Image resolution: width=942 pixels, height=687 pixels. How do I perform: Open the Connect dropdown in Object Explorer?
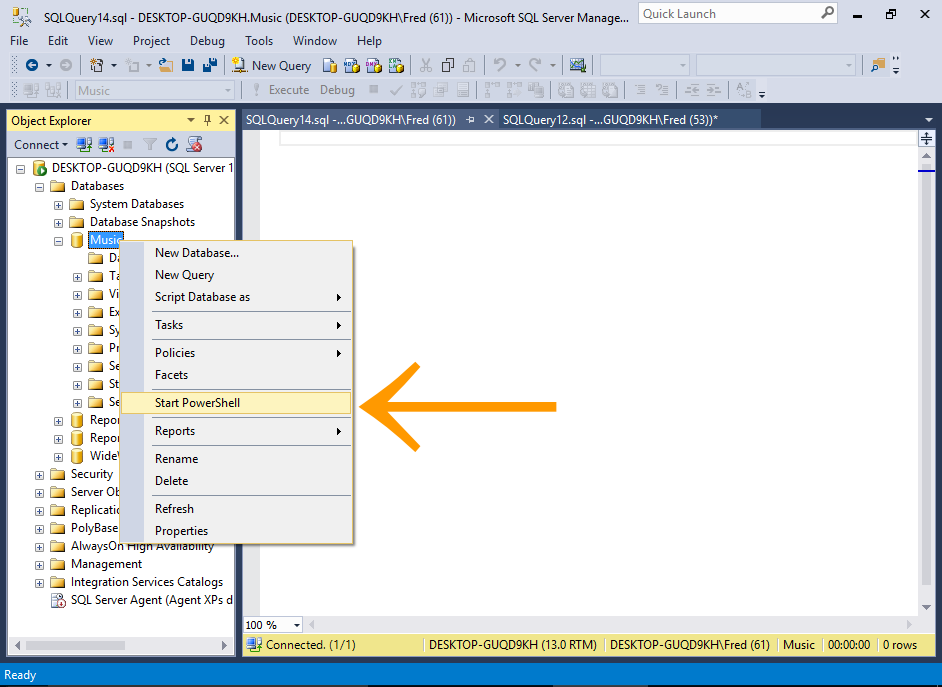pyautogui.click(x=41, y=145)
